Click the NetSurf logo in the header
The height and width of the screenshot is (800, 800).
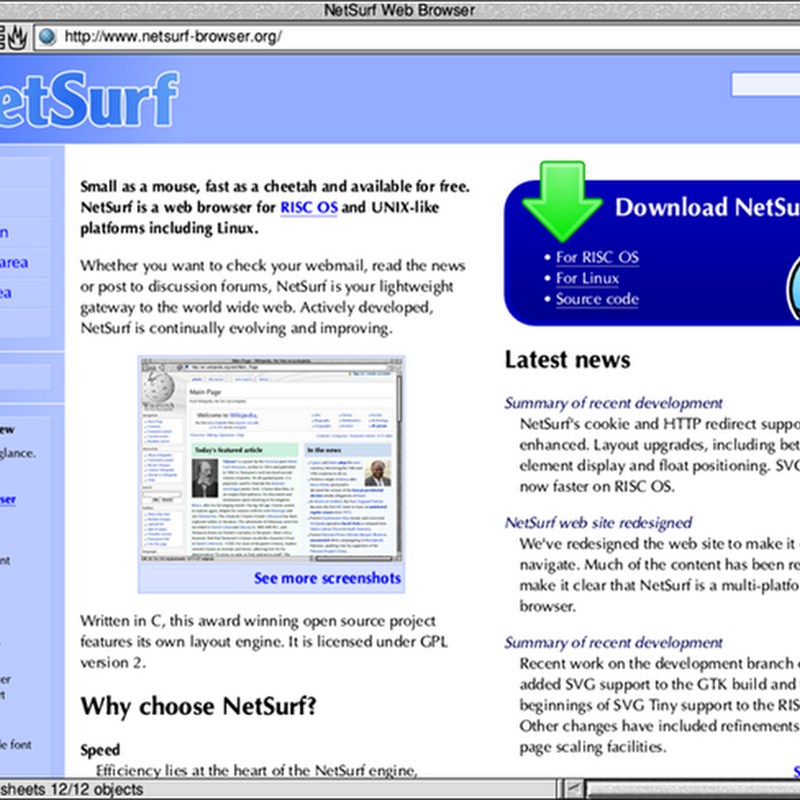coord(89,99)
